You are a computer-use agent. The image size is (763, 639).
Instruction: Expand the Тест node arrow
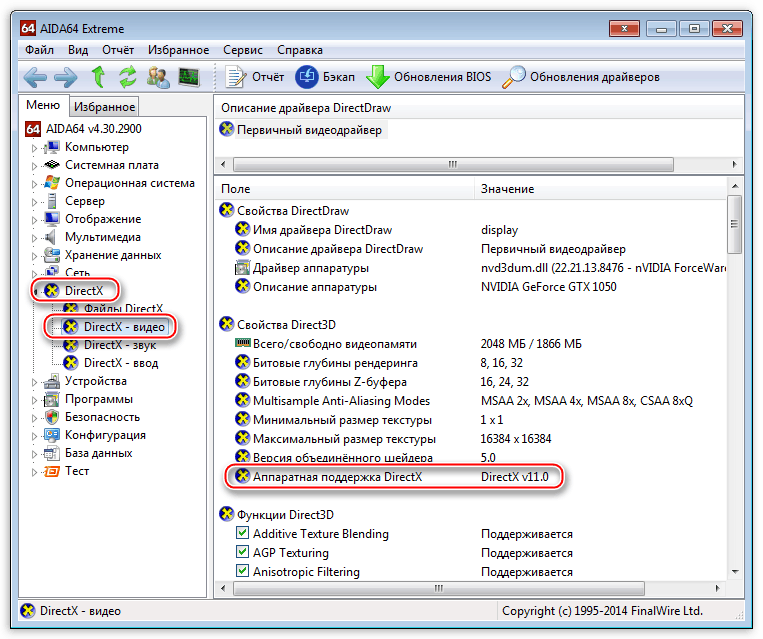[x=34, y=473]
